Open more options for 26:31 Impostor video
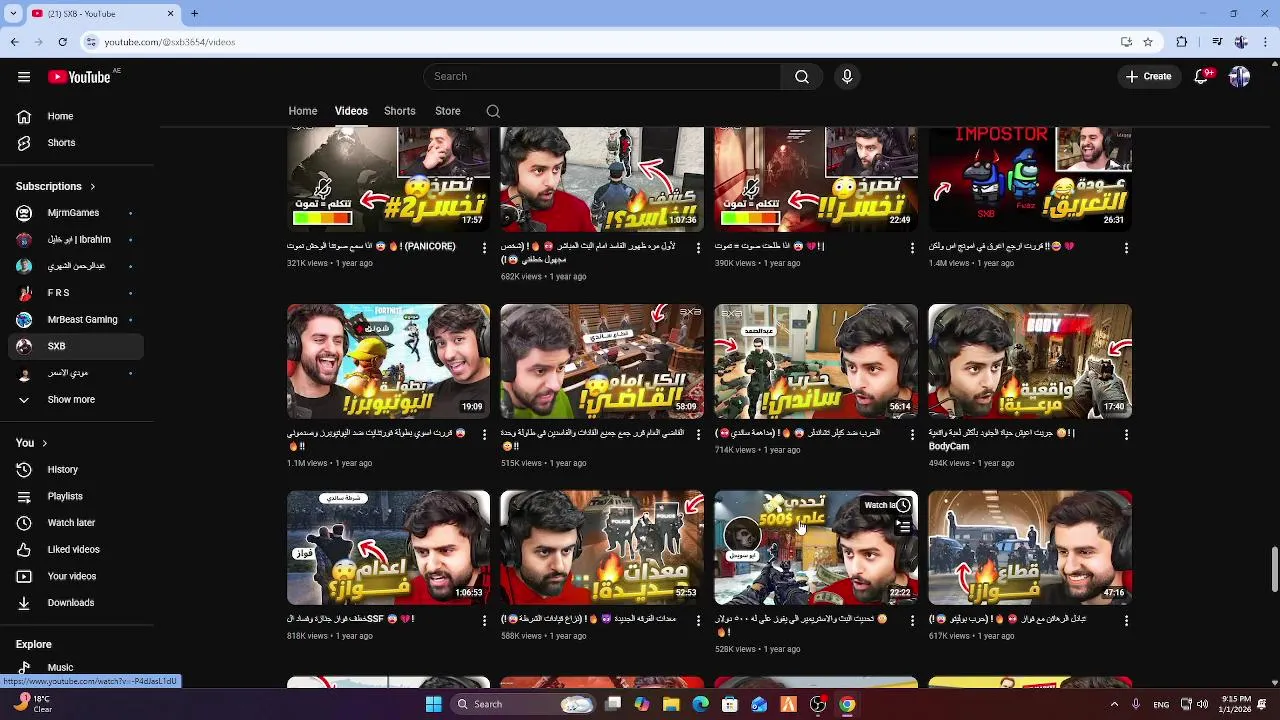Viewport: 1280px width, 720px height. (1126, 247)
